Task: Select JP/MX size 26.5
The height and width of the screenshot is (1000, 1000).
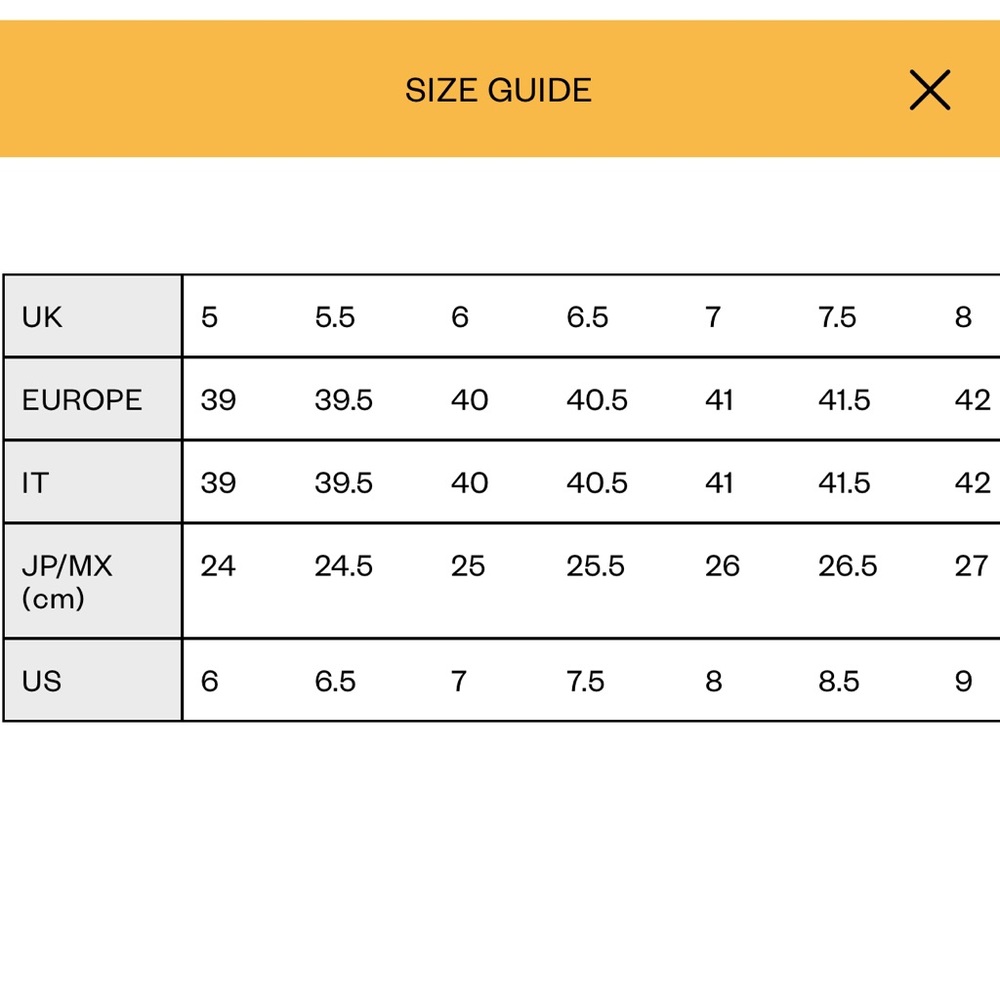Action: 848,566
